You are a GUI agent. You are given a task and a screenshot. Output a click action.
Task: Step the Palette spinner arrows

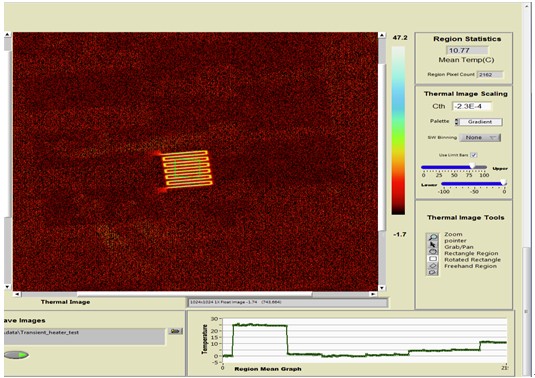(457, 122)
